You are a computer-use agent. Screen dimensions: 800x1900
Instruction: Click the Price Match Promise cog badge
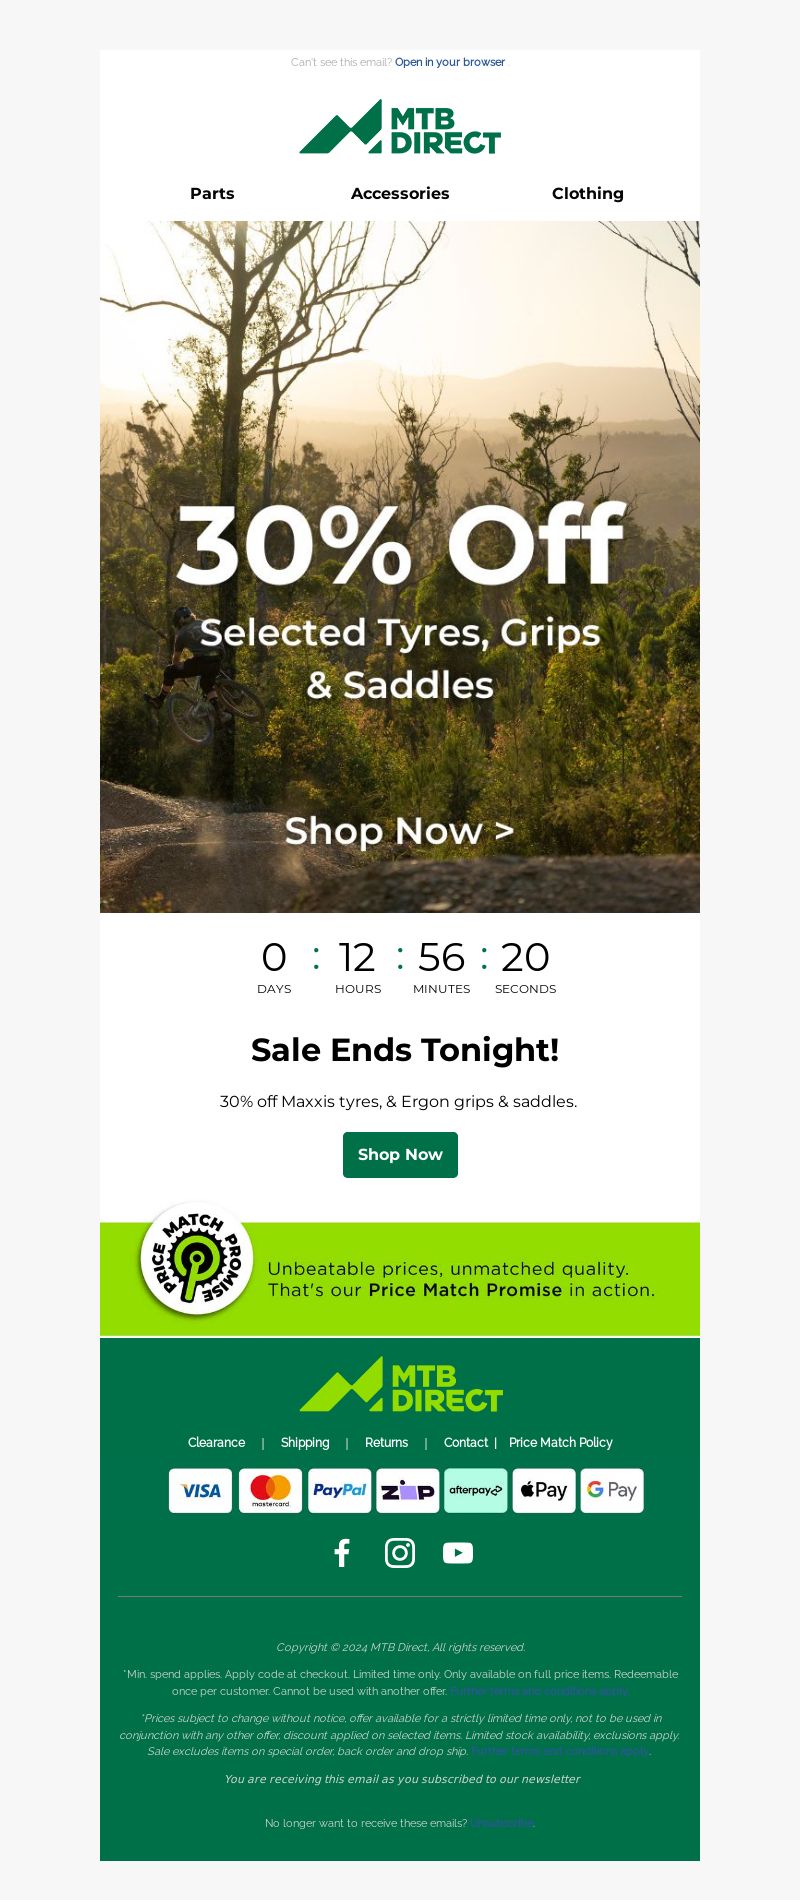coord(197,1259)
